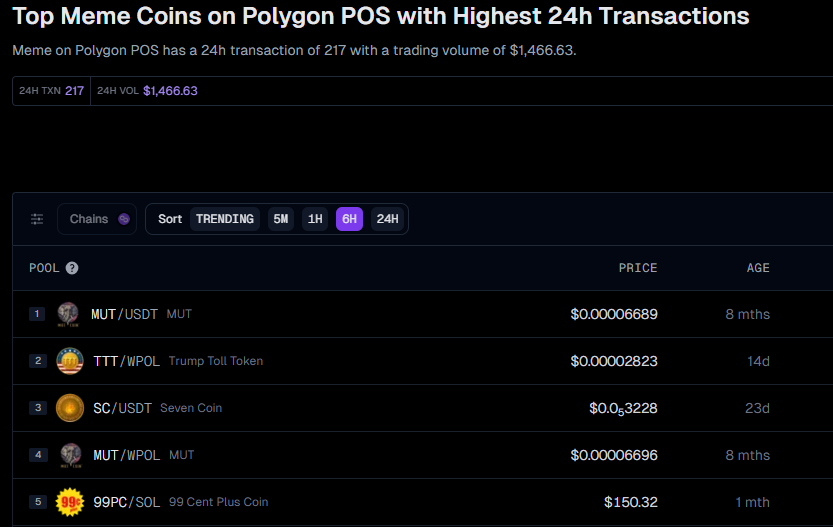833x527 pixels.
Task: Click the age 8 mths for MUT/USDT
Action: pyautogui.click(x=747, y=314)
